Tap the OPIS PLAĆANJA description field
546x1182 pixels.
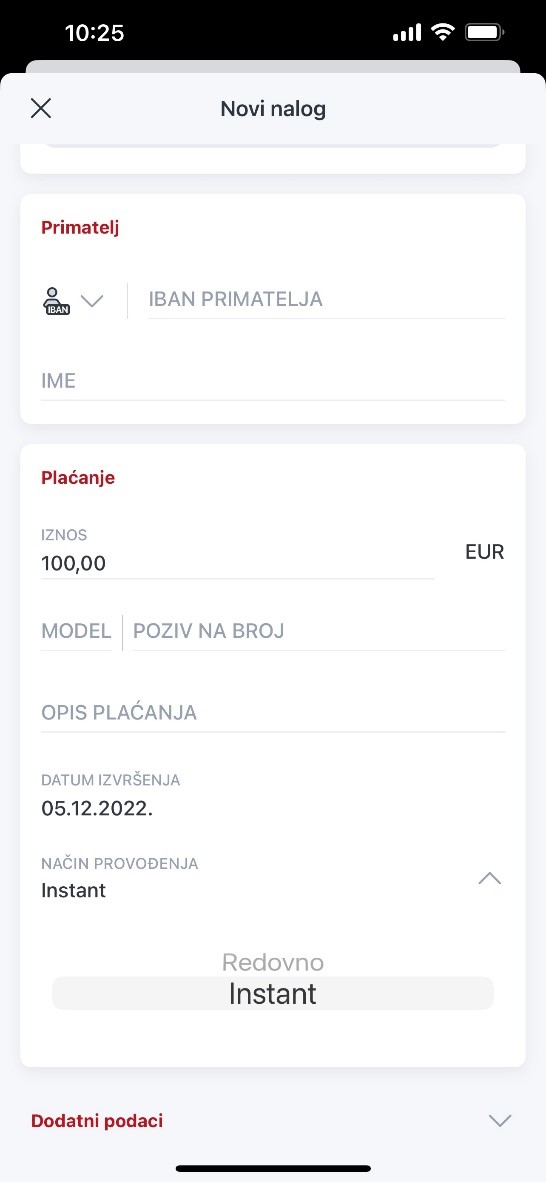point(272,712)
